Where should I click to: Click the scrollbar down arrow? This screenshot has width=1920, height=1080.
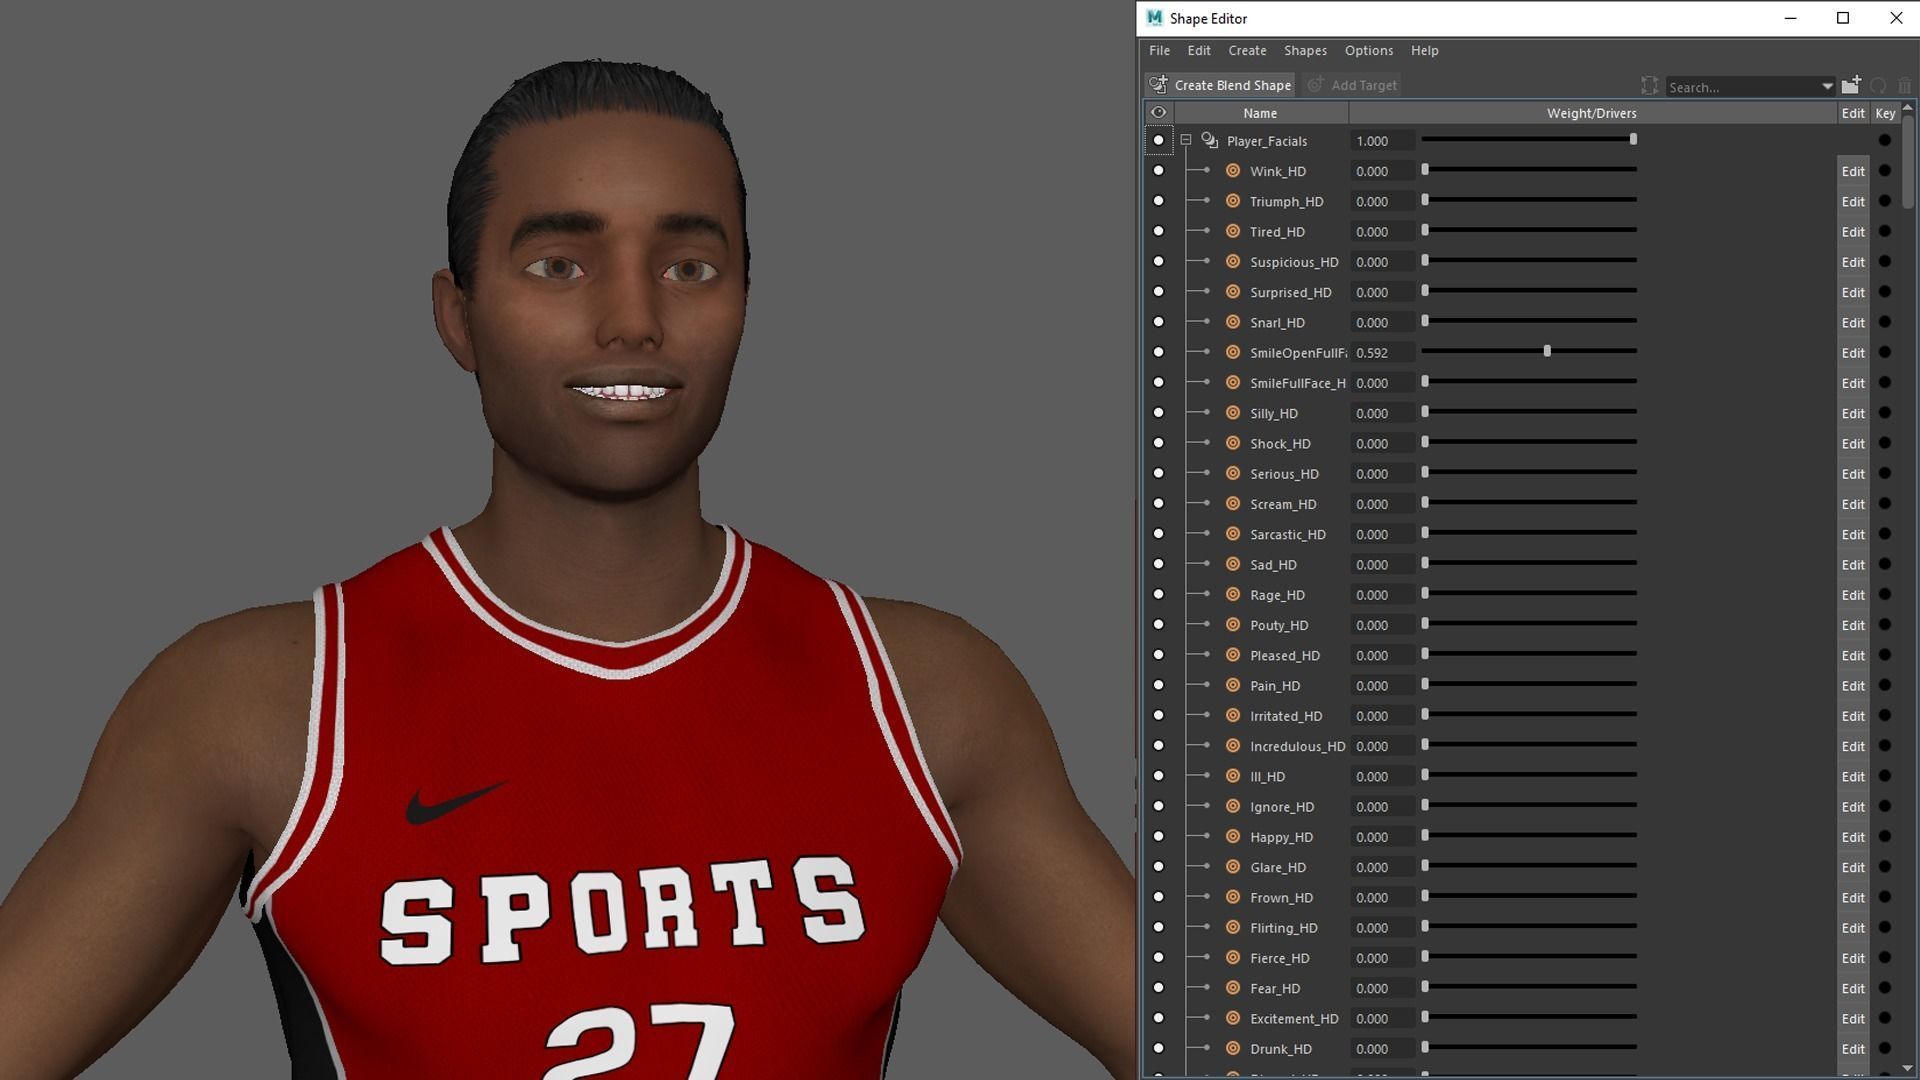1908,1068
